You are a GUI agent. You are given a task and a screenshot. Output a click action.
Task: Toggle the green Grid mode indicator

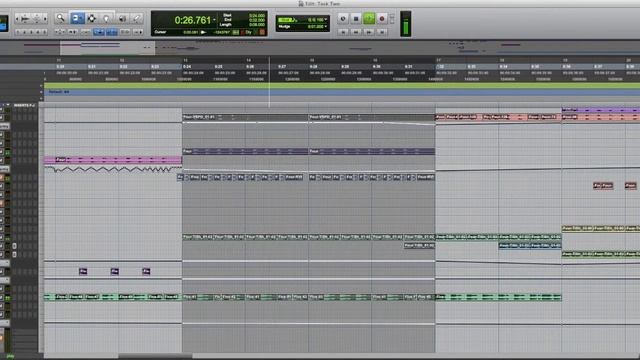tap(287, 20)
